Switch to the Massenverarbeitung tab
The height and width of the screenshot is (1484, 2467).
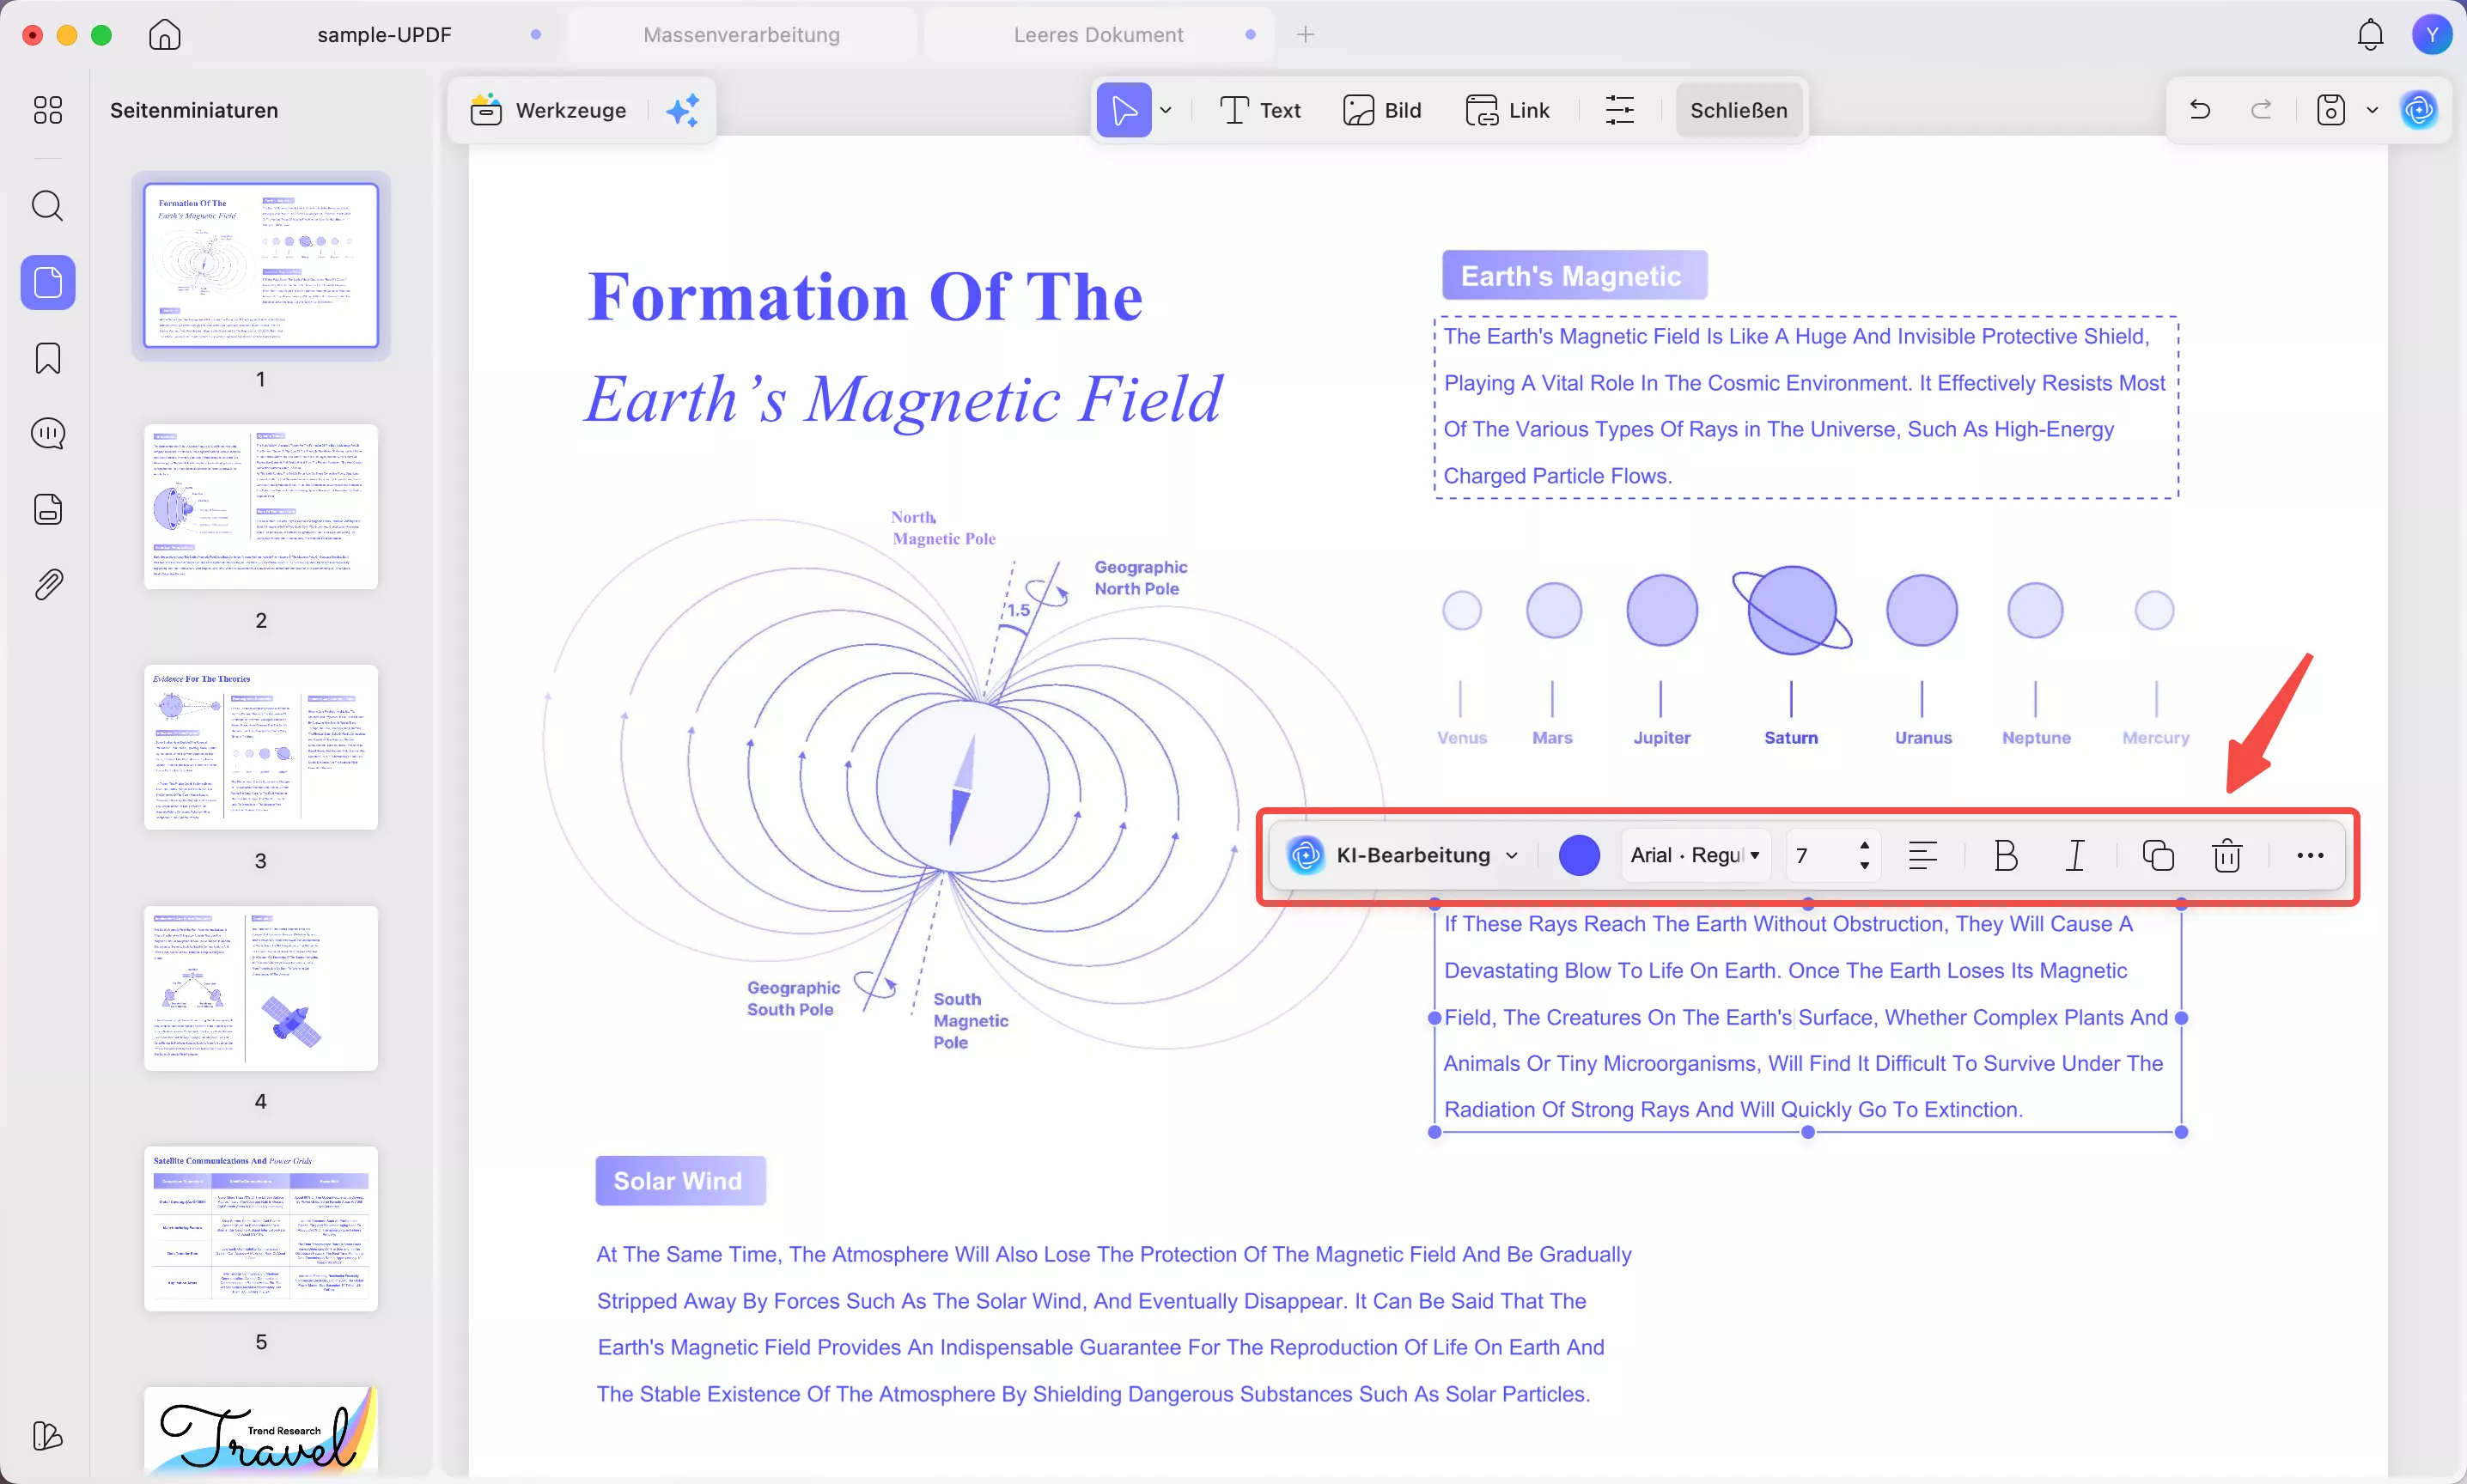[741, 35]
